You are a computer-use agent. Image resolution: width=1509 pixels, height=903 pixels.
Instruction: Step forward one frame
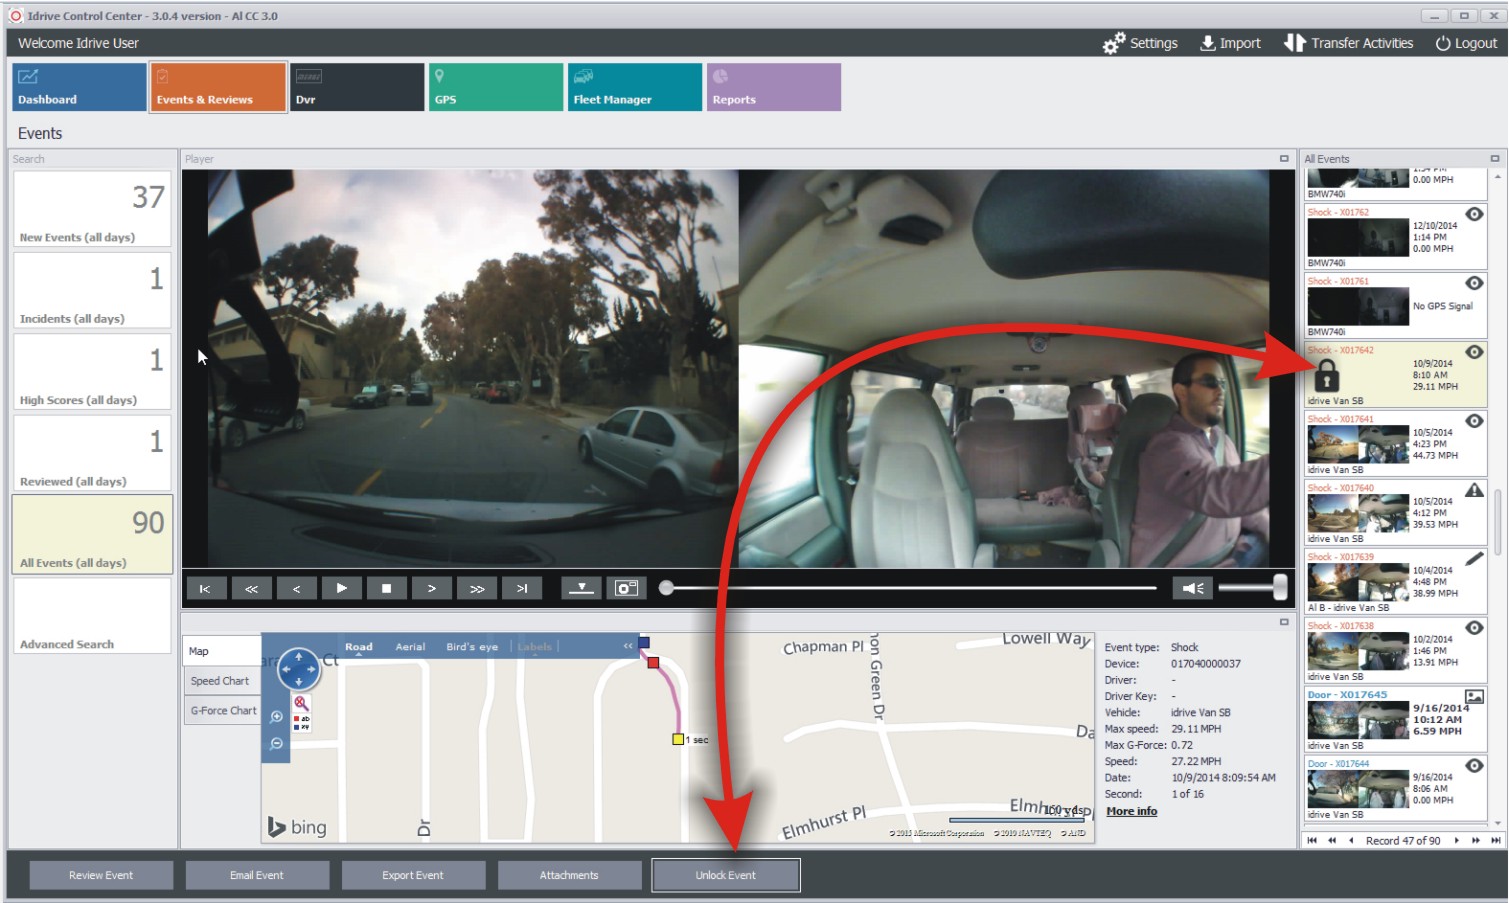pos(431,588)
